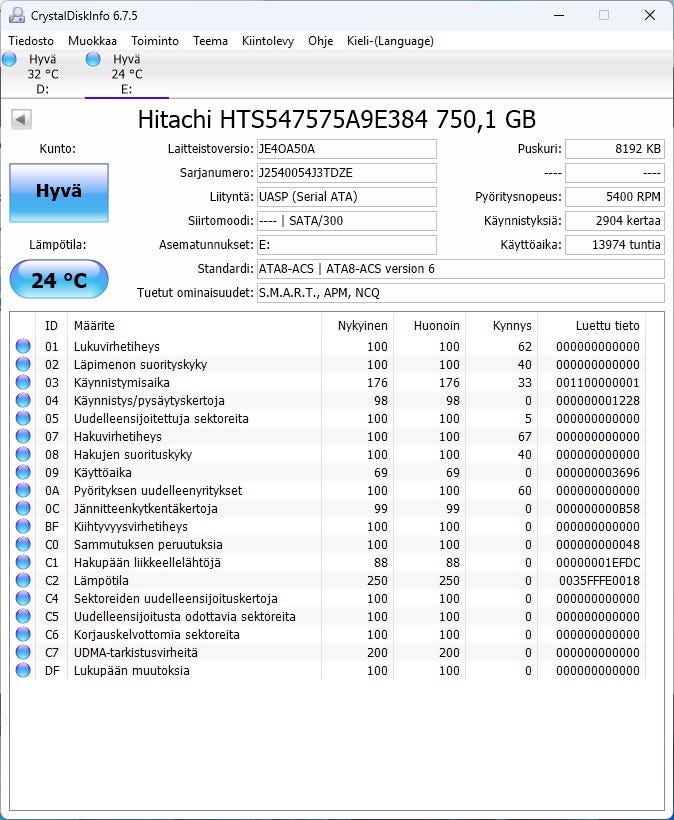Click the Määrite column header
This screenshot has width=674, height=820.
coord(194,325)
